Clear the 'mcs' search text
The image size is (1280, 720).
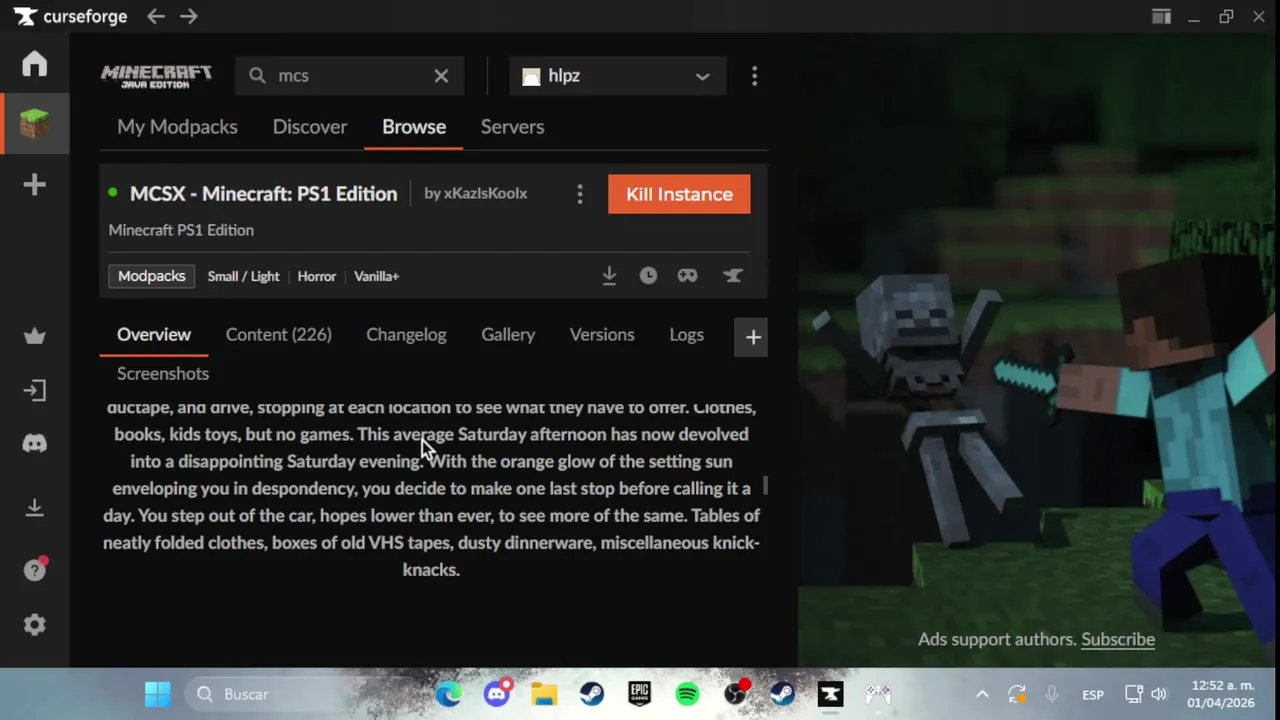click(441, 76)
